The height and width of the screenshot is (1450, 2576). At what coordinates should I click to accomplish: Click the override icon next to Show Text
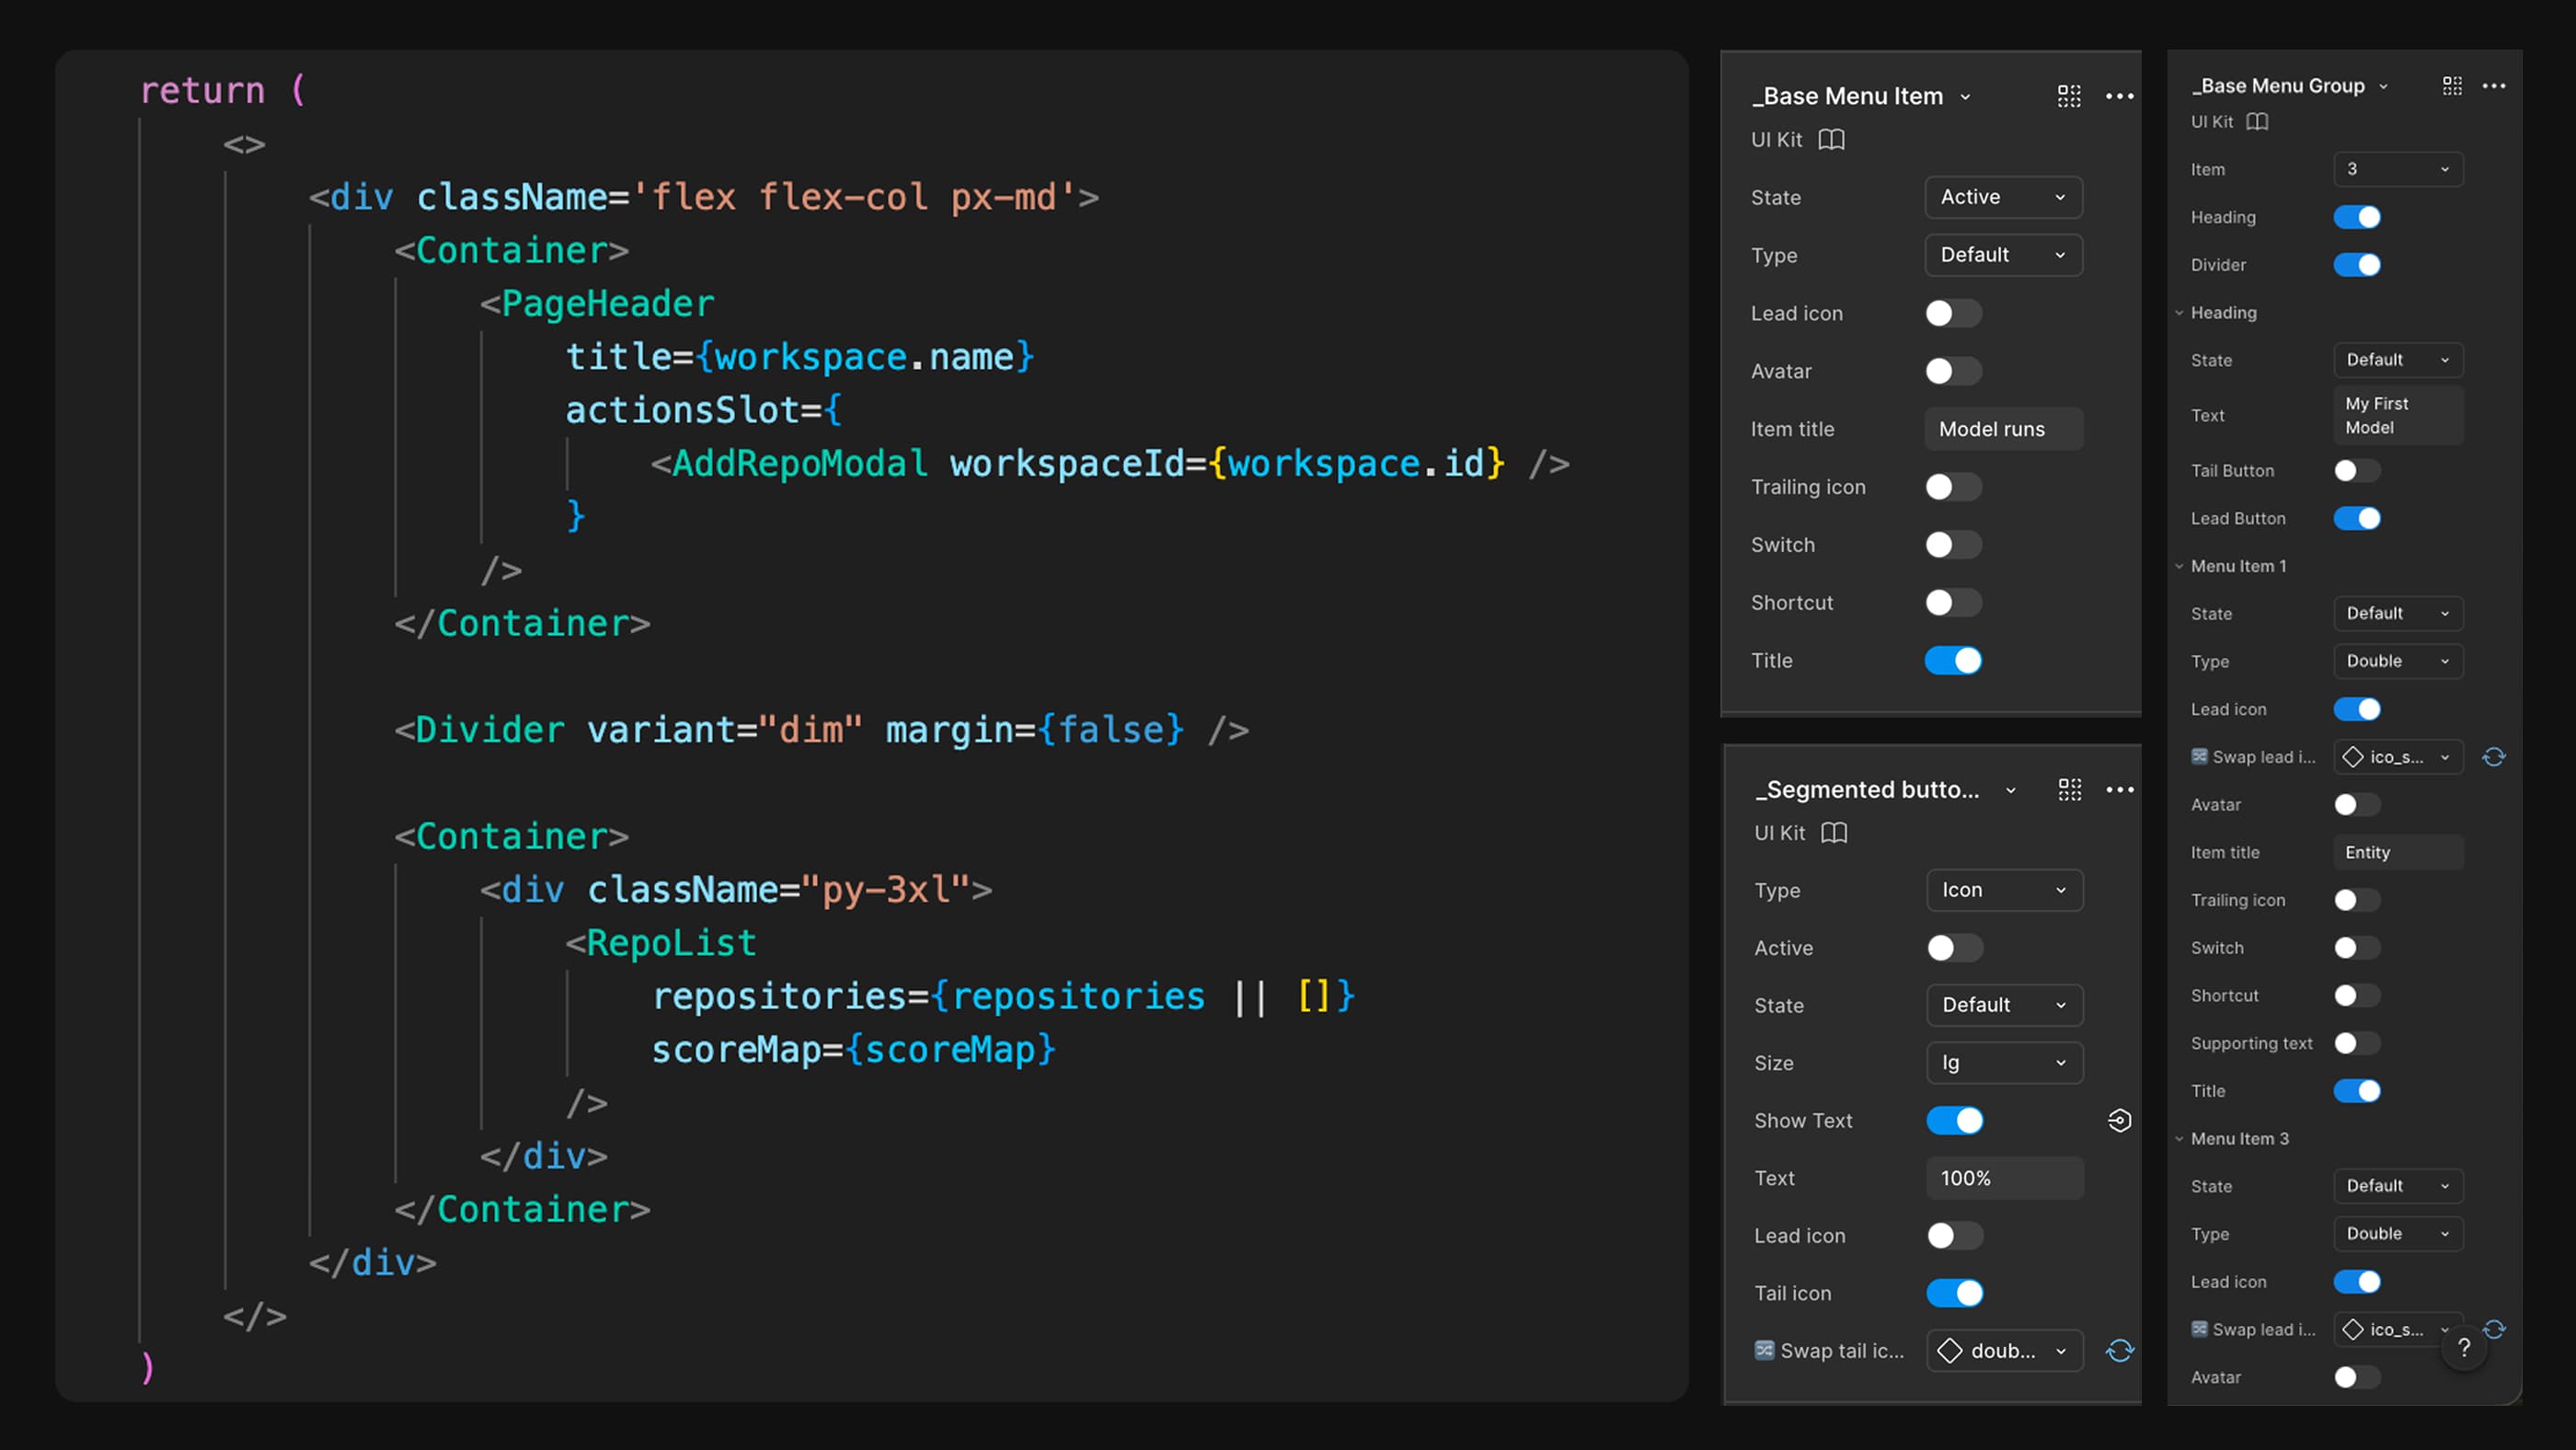coord(2120,1120)
